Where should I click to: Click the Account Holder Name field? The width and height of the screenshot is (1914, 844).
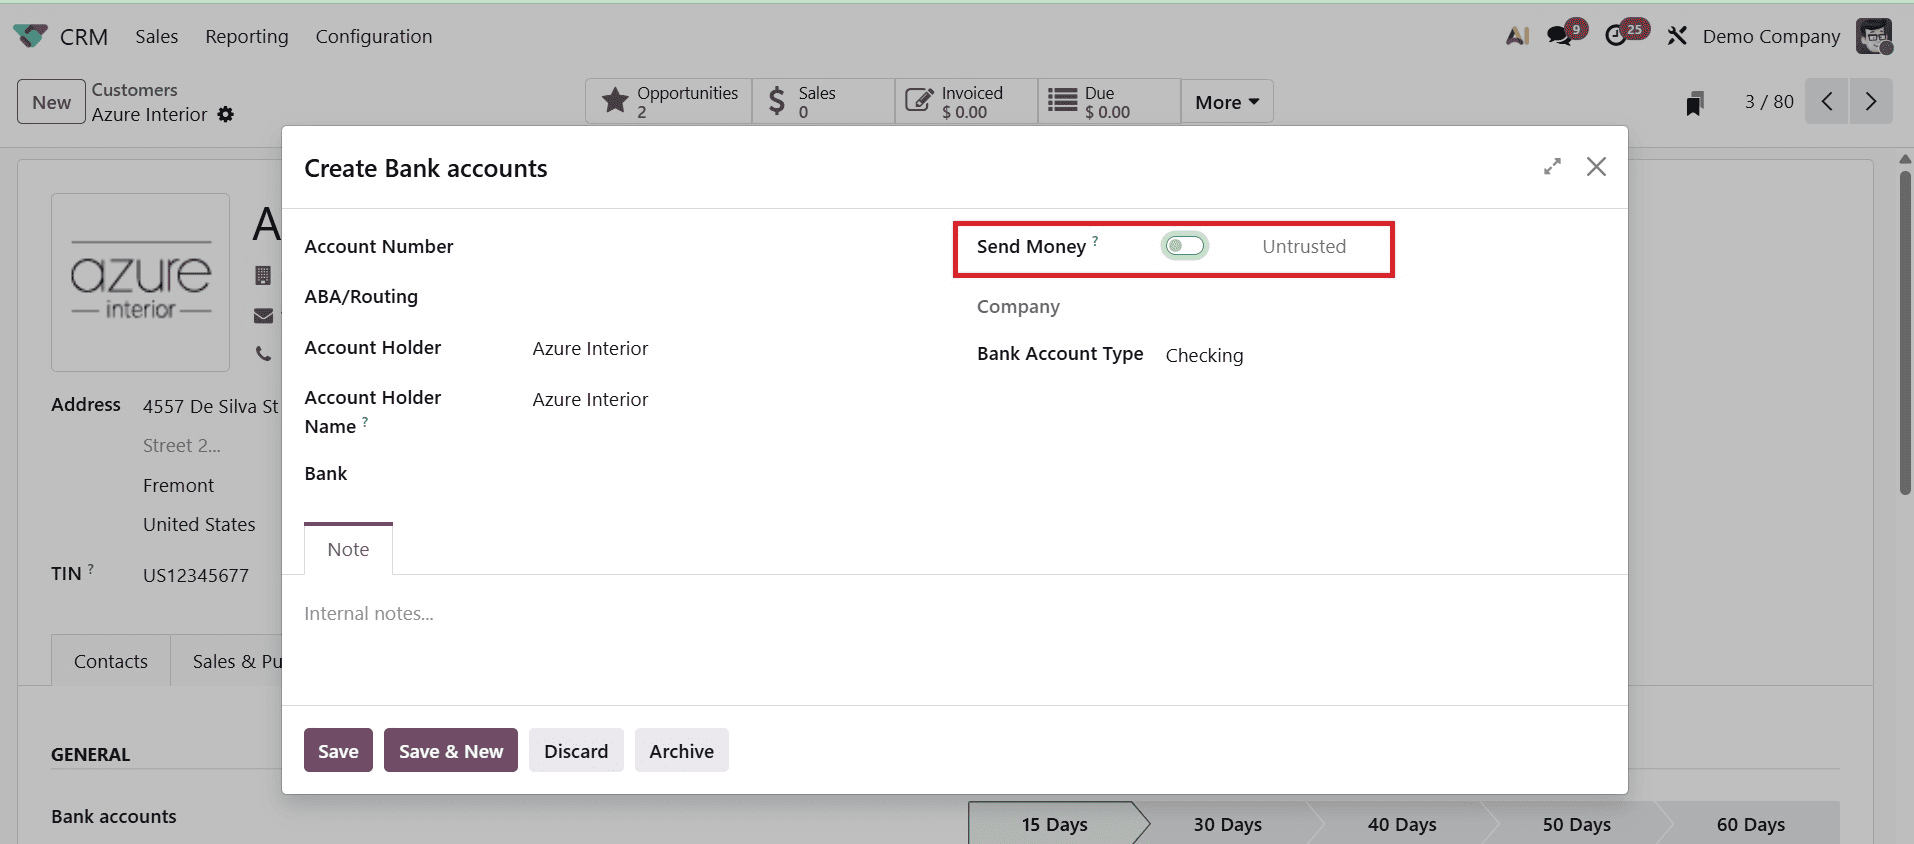pyautogui.click(x=732, y=399)
